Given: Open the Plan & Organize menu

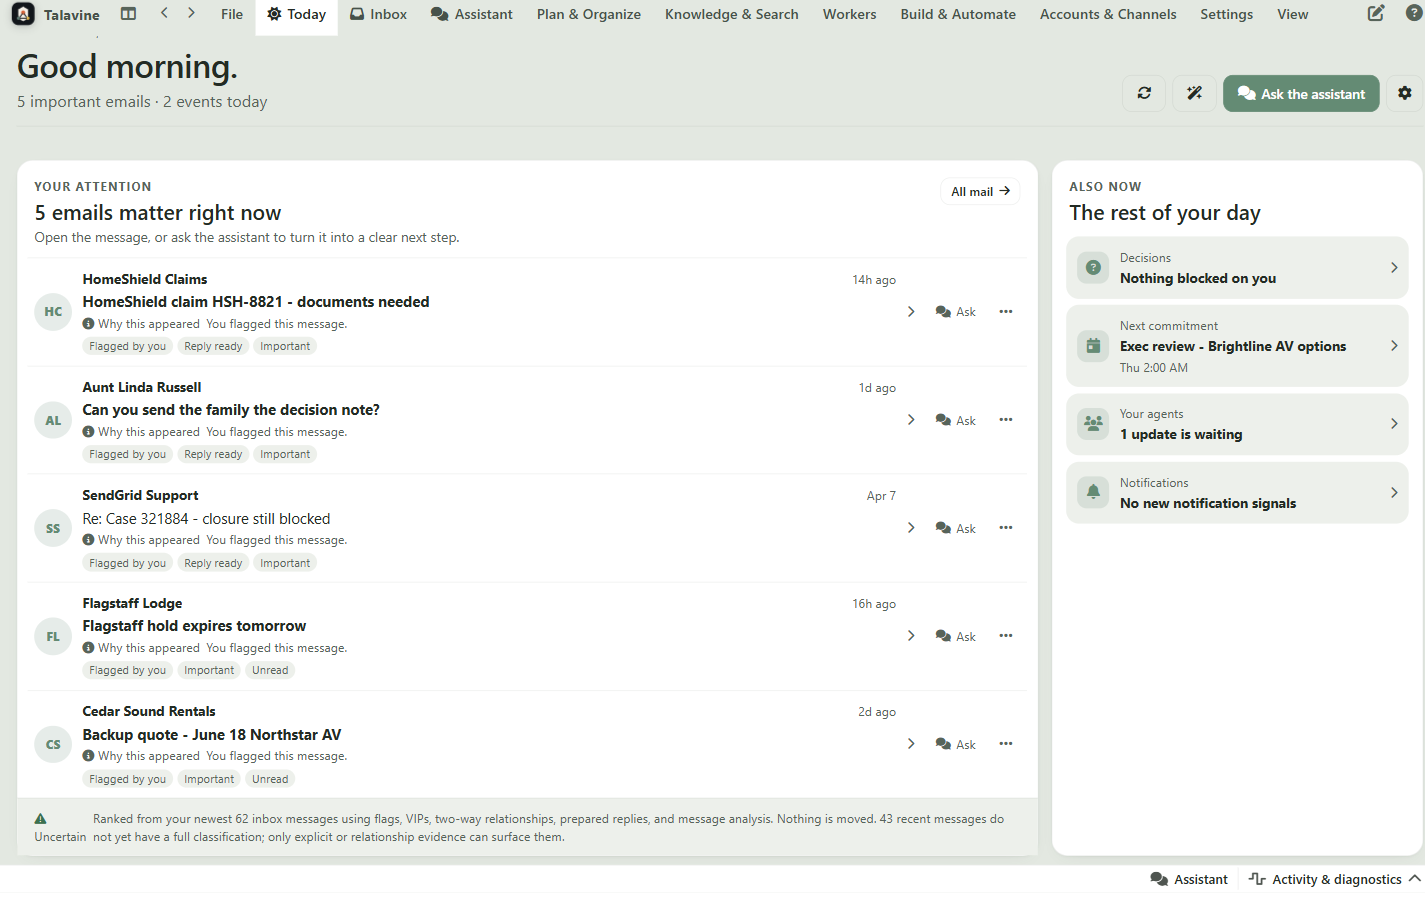Looking at the screenshot, I should 588,14.
